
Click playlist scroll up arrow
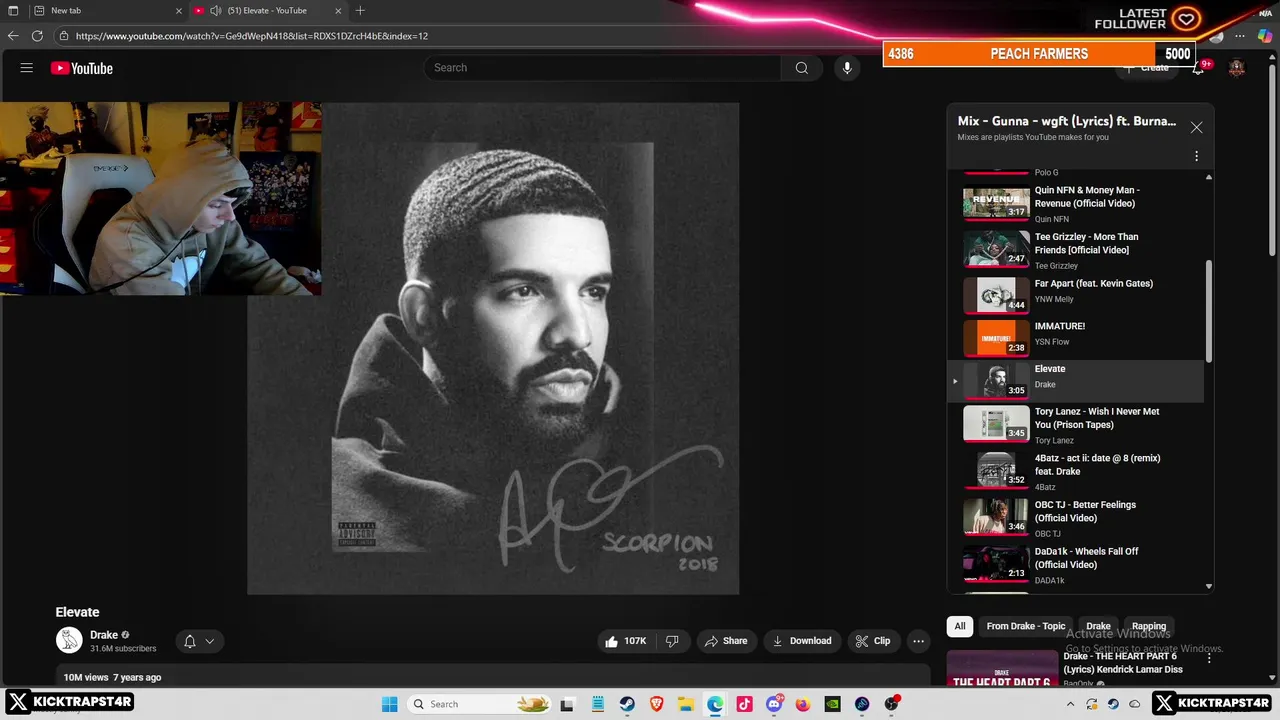point(1209,177)
